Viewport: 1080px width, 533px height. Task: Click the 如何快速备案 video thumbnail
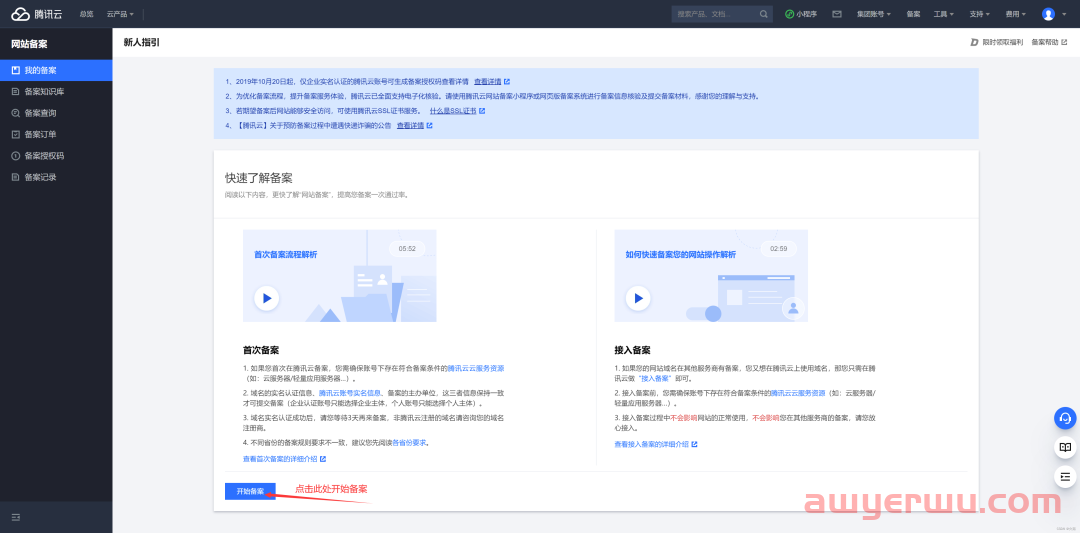pos(711,275)
